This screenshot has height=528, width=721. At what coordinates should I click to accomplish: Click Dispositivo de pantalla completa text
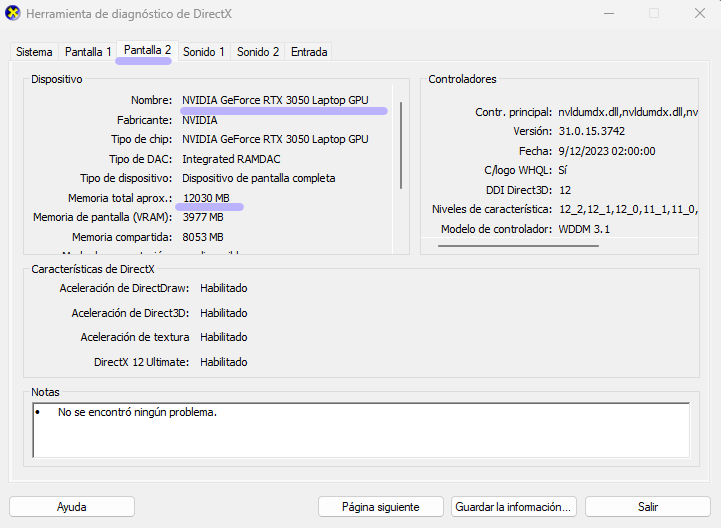[x=258, y=178]
